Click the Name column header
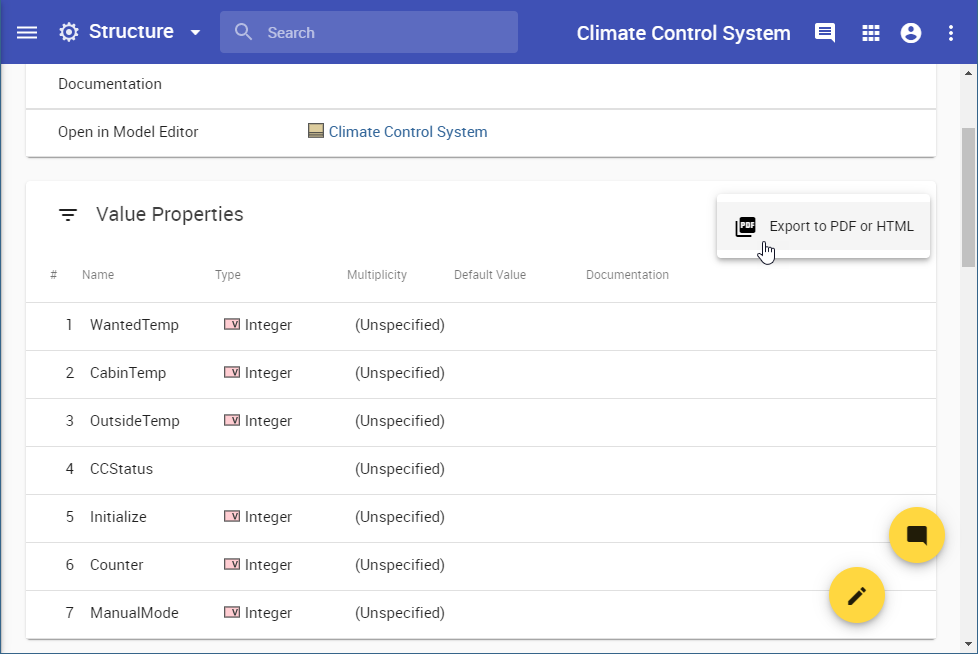The width and height of the screenshot is (978, 654). pyautogui.click(x=98, y=275)
